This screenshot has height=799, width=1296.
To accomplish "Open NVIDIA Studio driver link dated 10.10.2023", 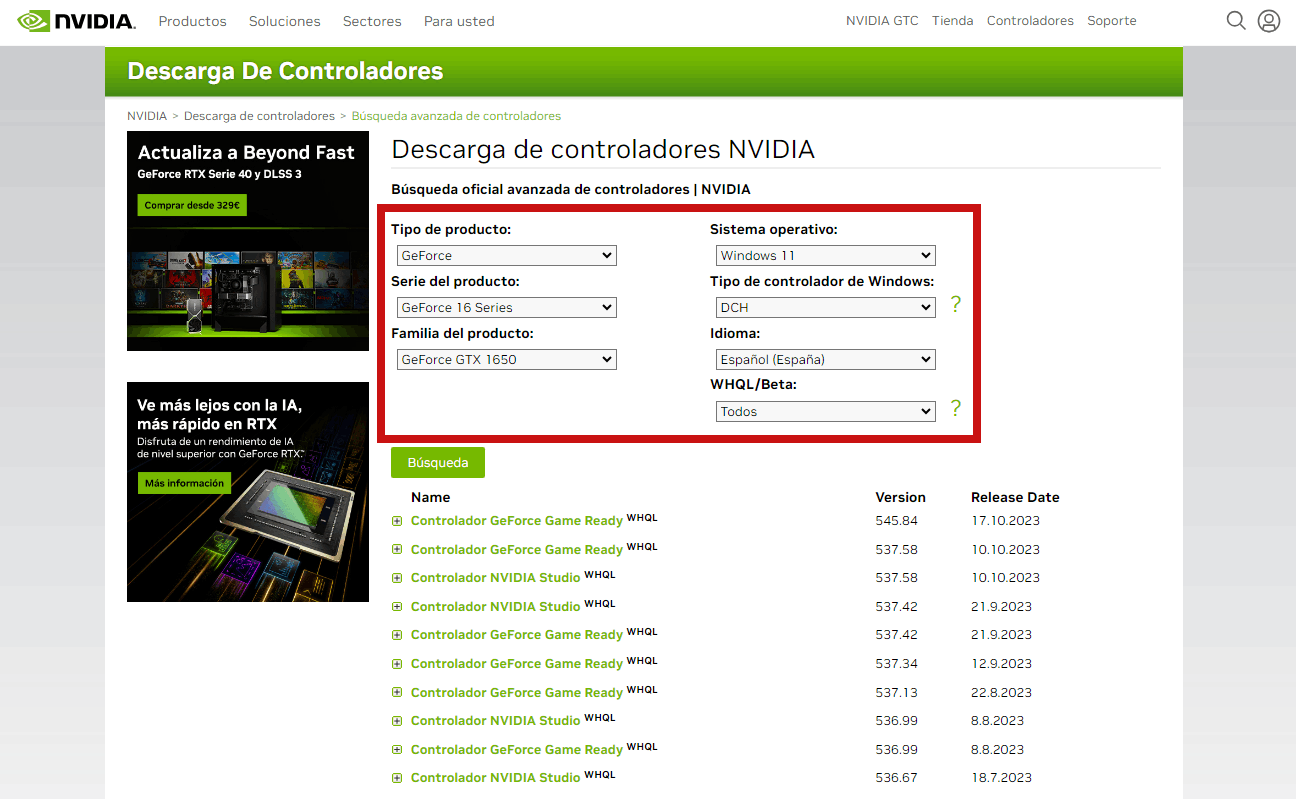I will (x=496, y=578).
